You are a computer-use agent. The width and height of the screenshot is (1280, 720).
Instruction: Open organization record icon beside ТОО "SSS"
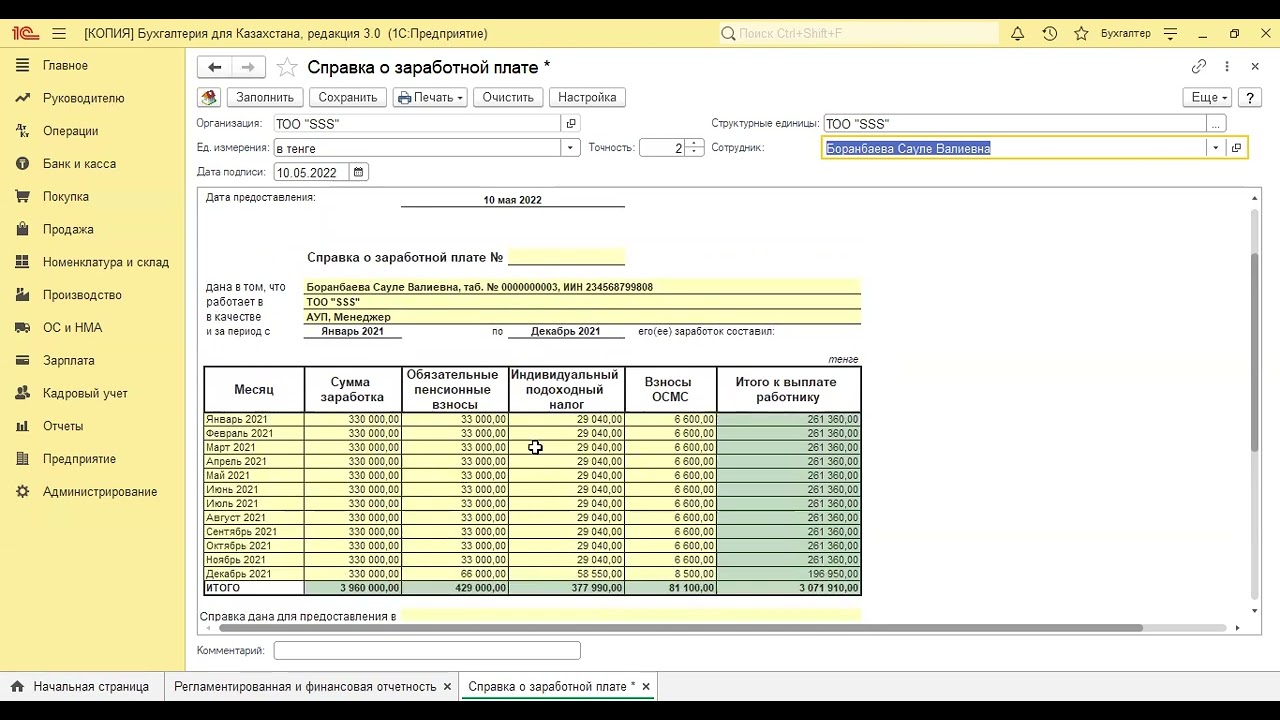coord(571,124)
